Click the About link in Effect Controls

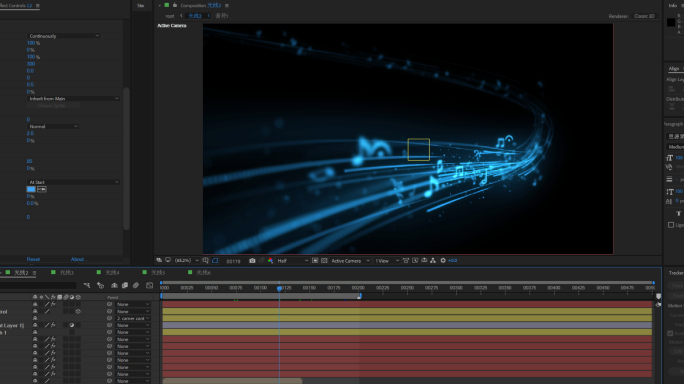(x=79, y=259)
